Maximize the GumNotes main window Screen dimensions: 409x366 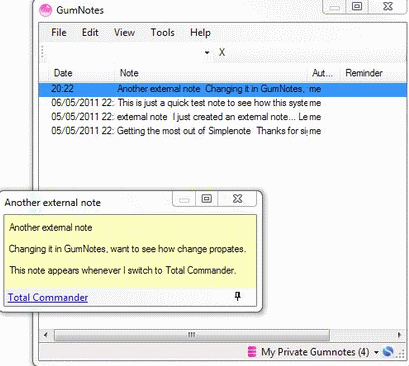click(357, 6)
